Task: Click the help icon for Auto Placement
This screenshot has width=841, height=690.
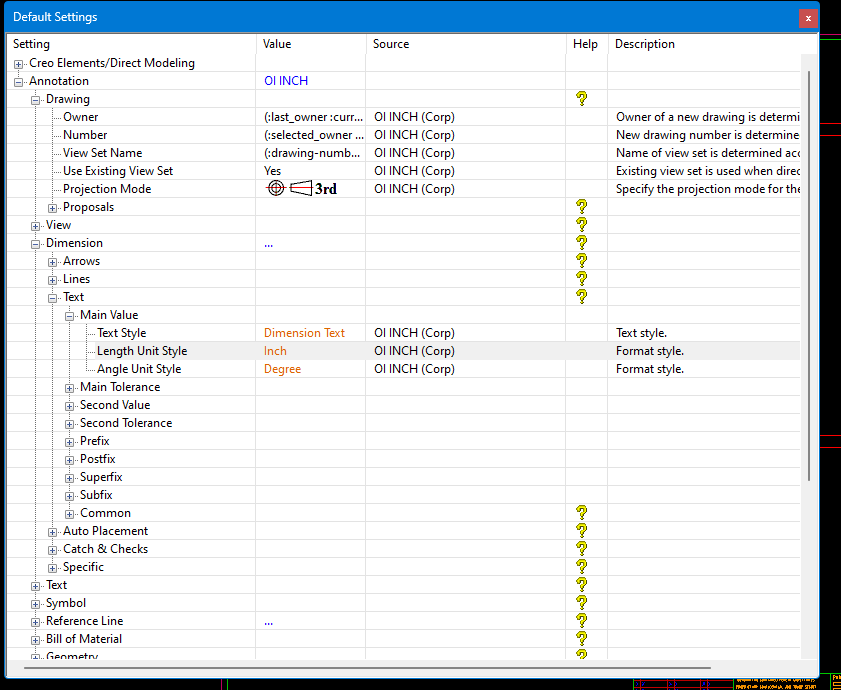Action: tap(582, 530)
